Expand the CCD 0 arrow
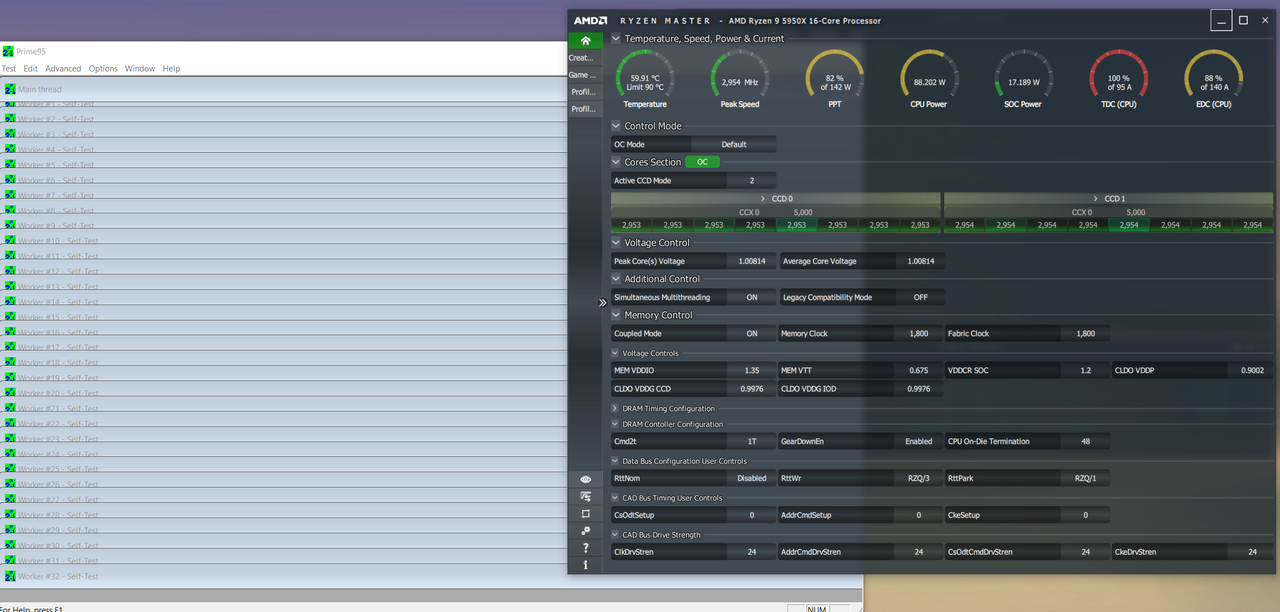1280x612 pixels. coord(763,199)
